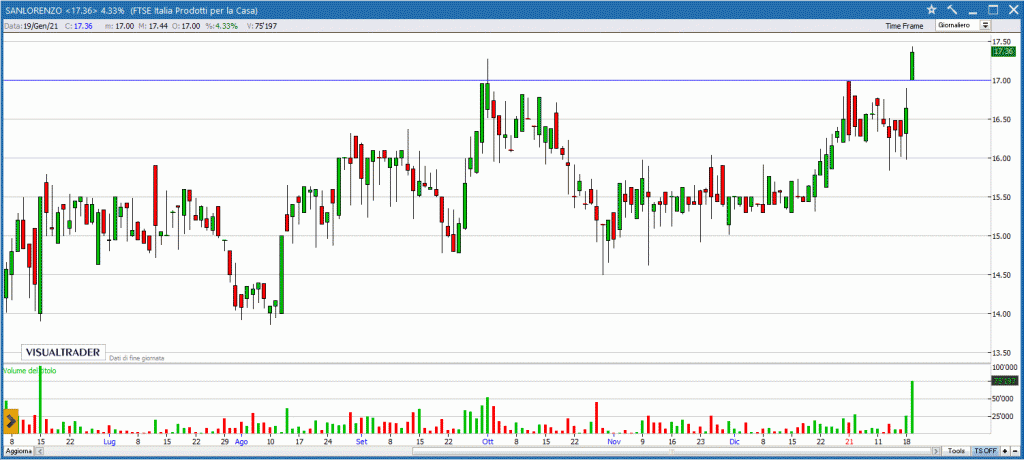Click the 'V: 75'197' volume value in header

click(x=263, y=26)
